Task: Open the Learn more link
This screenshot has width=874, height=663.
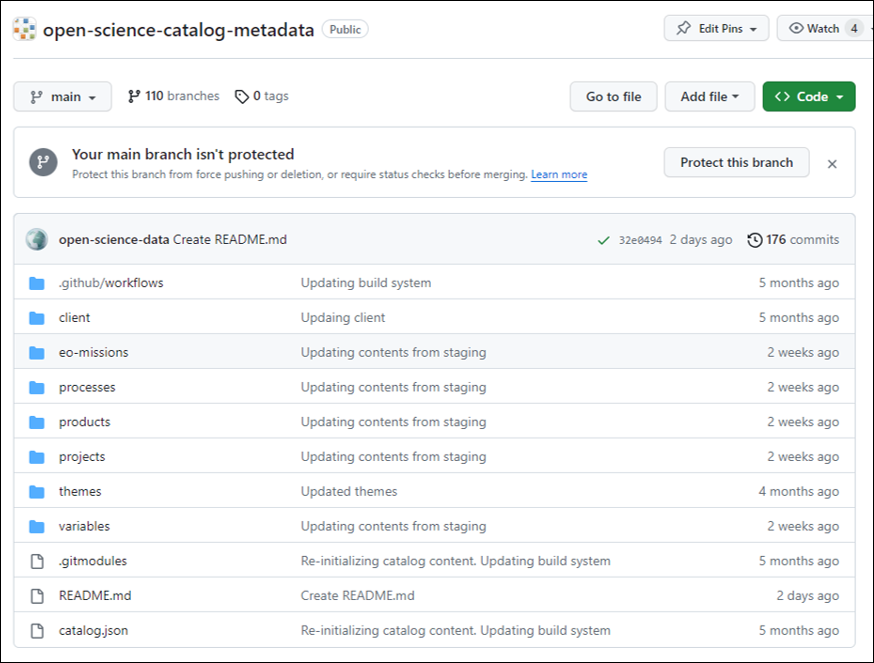Action: click(x=559, y=175)
